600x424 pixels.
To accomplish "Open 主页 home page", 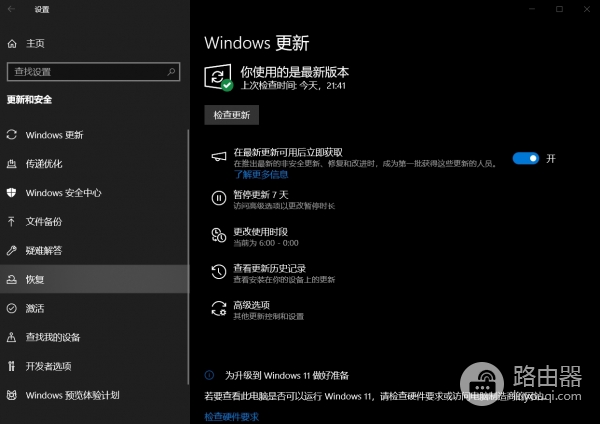I will [x=35, y=44].
